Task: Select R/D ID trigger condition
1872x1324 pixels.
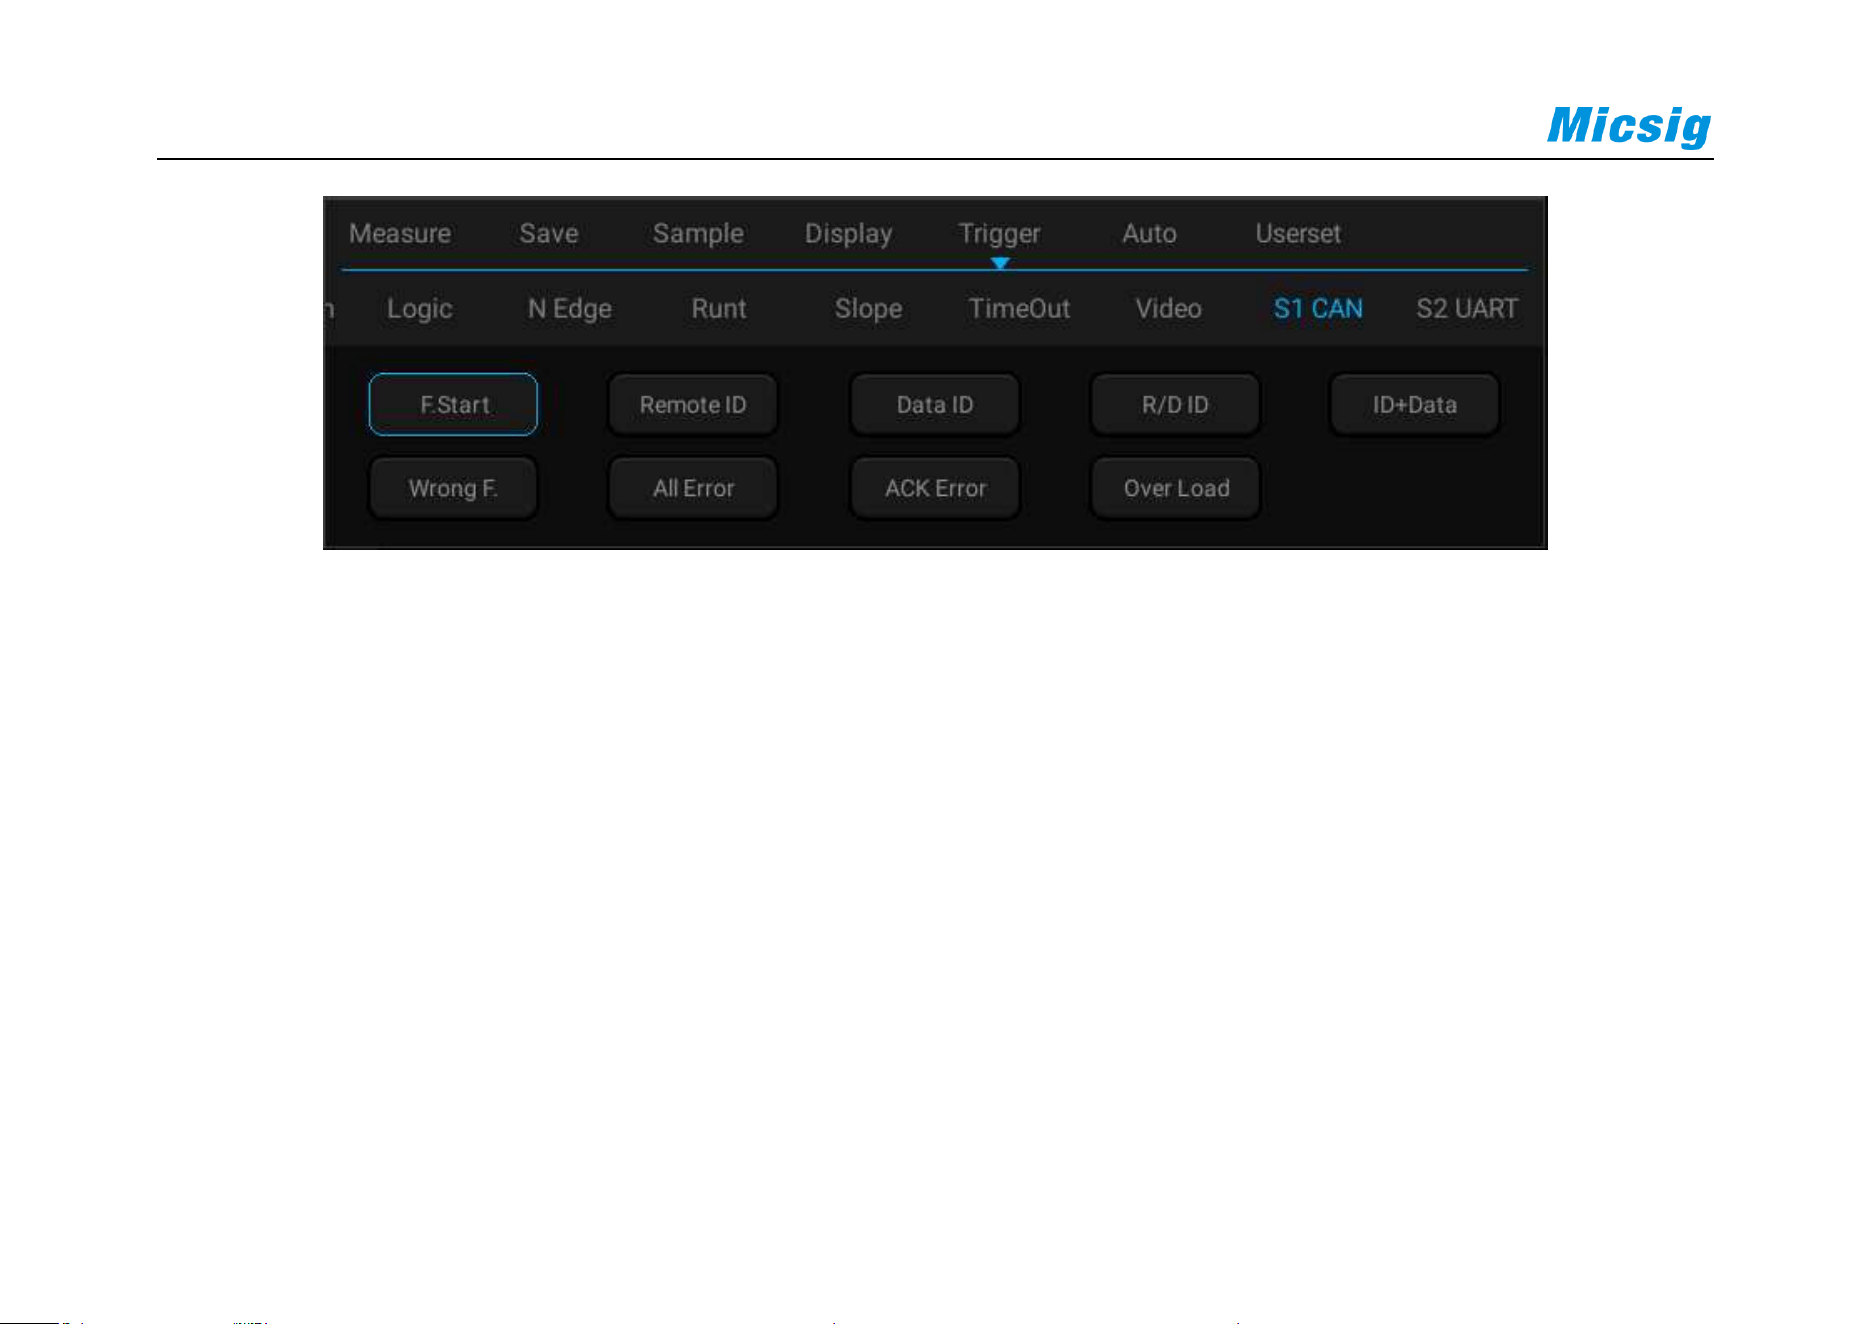Action: tap(1175, 404)
